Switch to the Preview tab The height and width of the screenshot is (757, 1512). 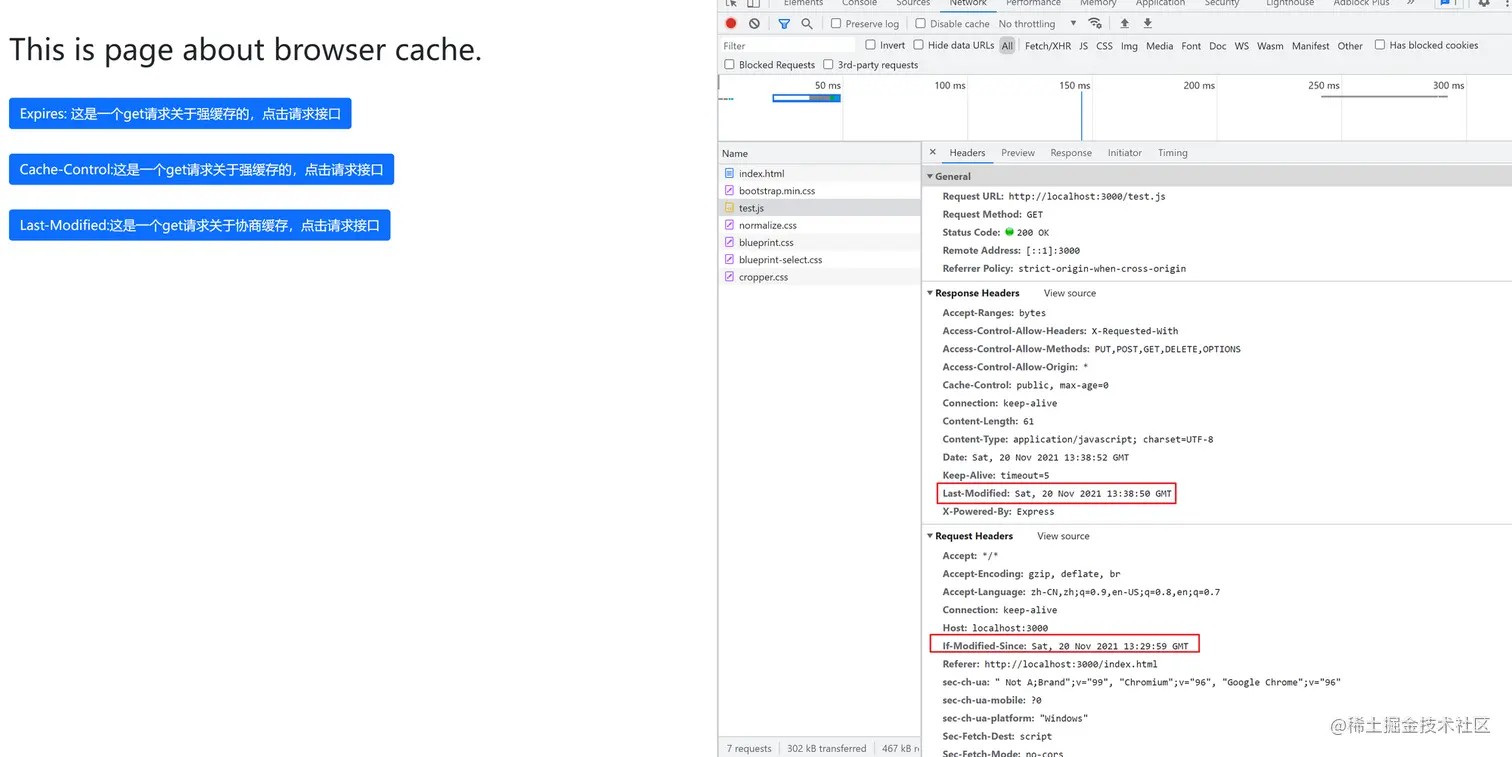(x=1018, y=153)
